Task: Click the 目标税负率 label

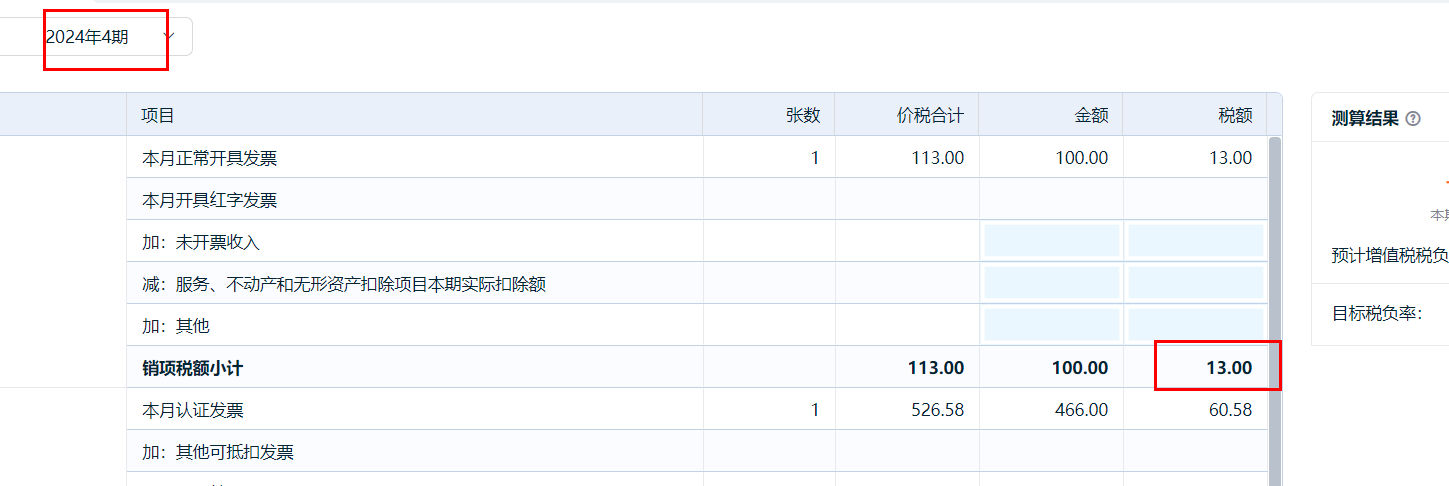Action: [x=1376, y=314]
